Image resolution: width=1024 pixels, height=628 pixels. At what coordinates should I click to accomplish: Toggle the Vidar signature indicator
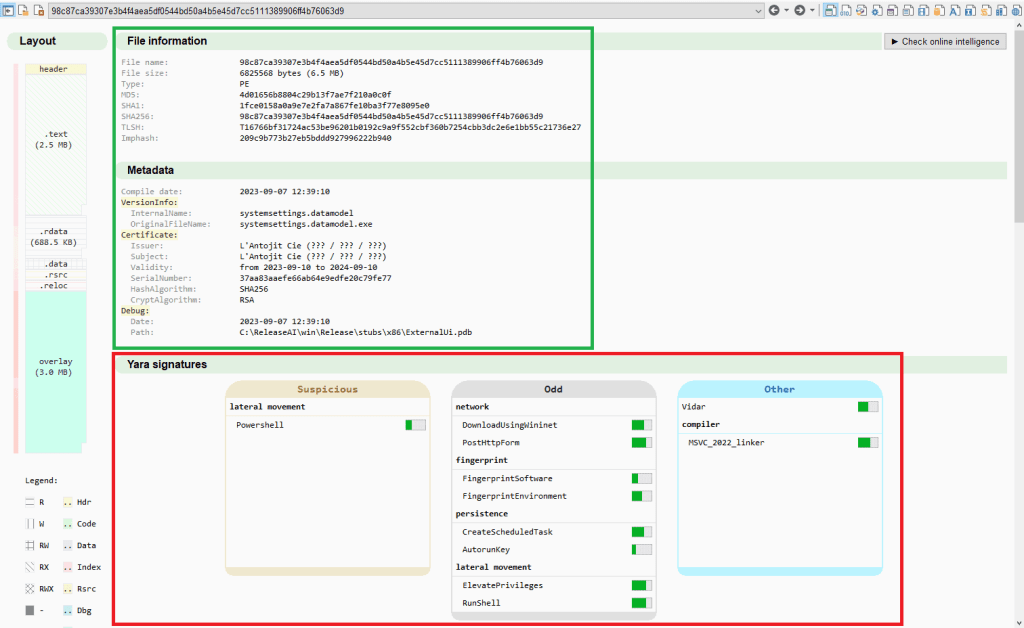868,407
